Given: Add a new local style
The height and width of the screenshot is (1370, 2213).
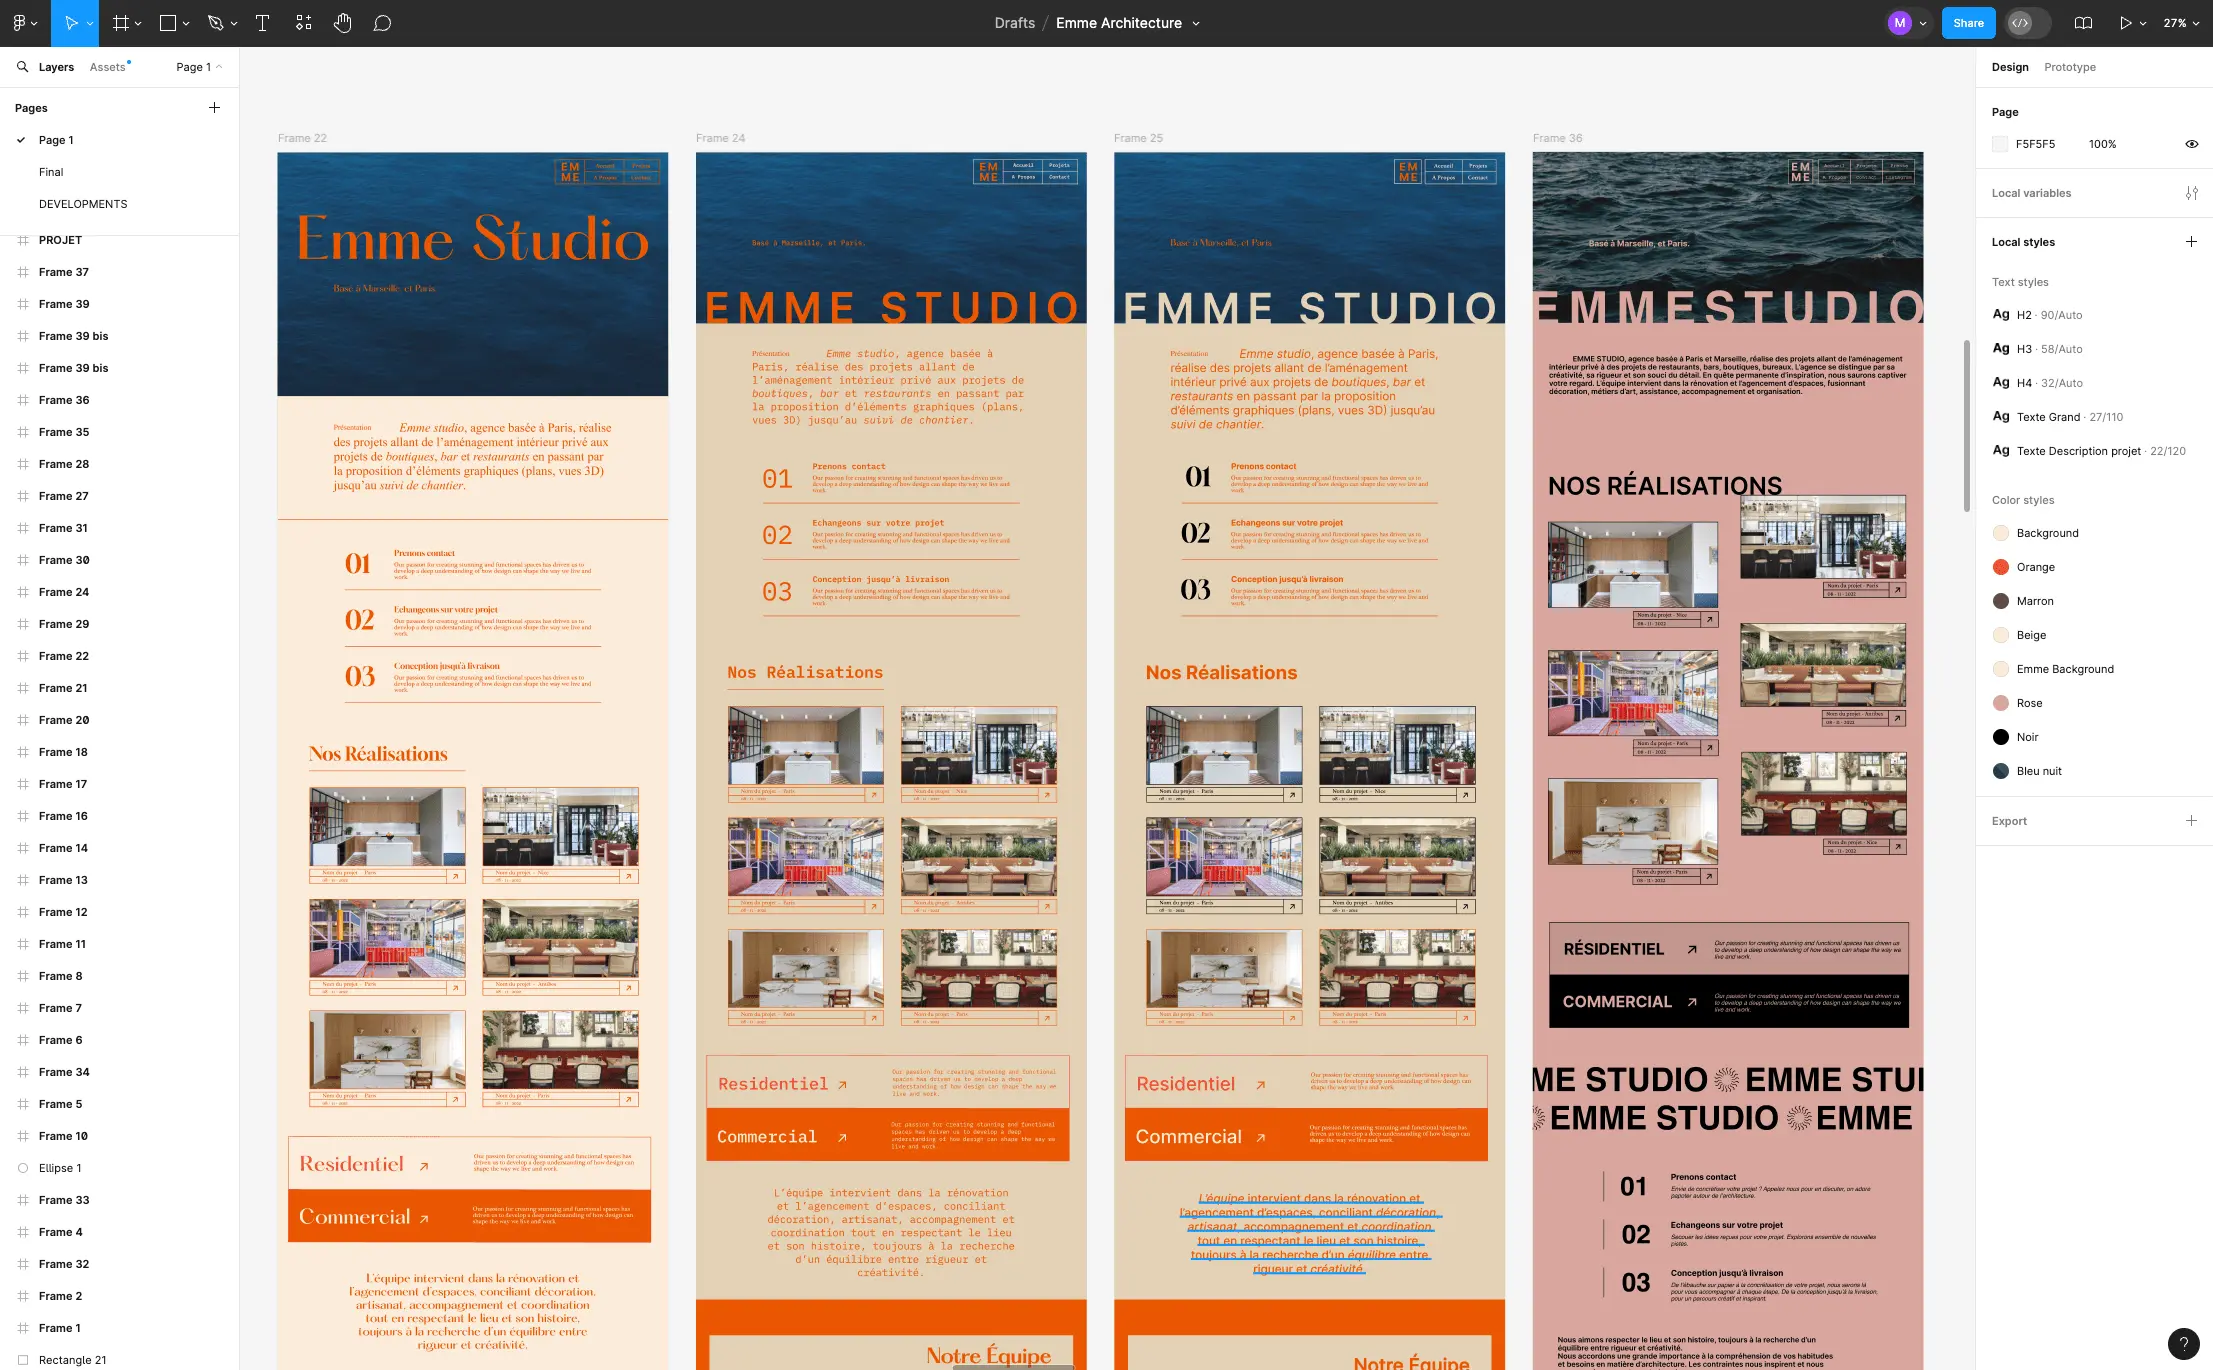Looking at the screenshot, I should [x=2191, y=242].
